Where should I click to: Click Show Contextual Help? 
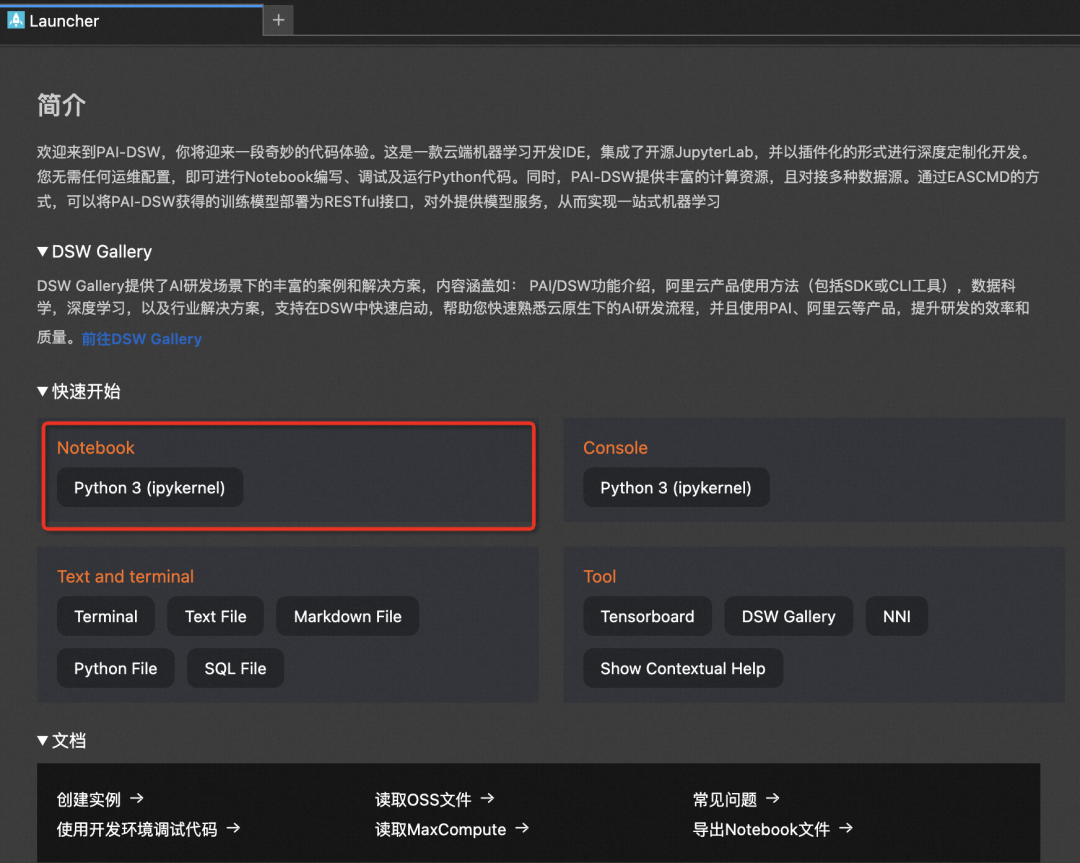(683, 668)
